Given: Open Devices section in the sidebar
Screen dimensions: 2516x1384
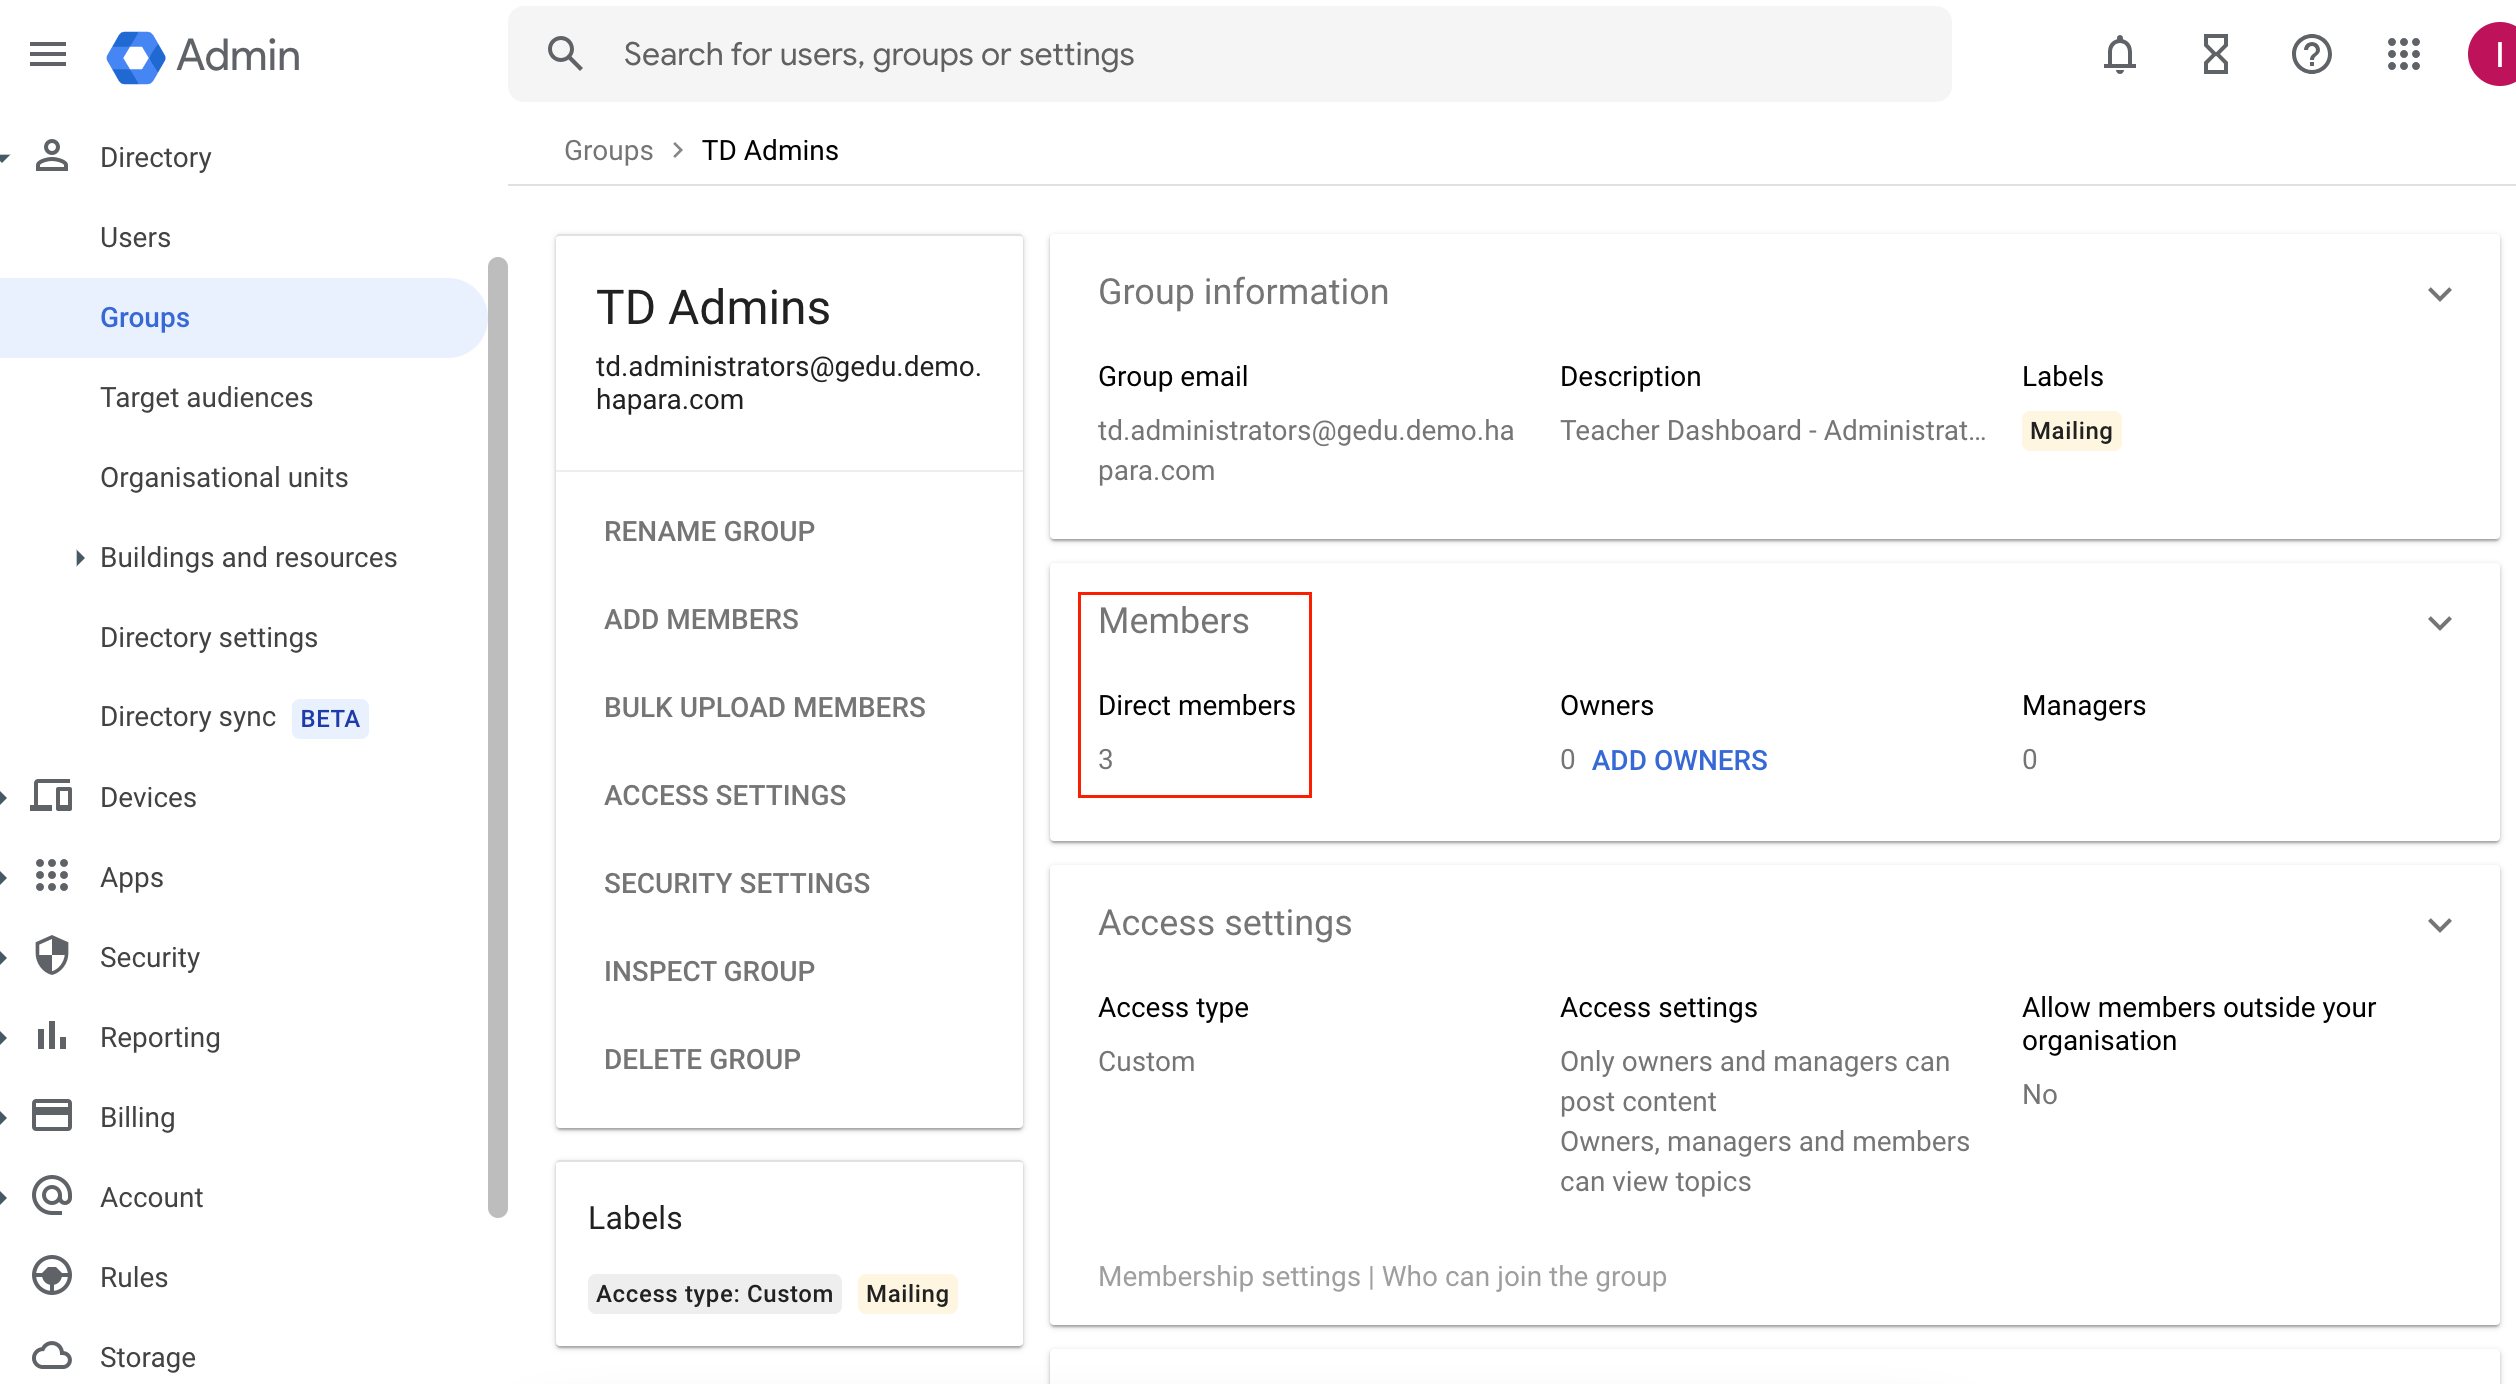Looking at the screenshot, I should coord(148,797).
